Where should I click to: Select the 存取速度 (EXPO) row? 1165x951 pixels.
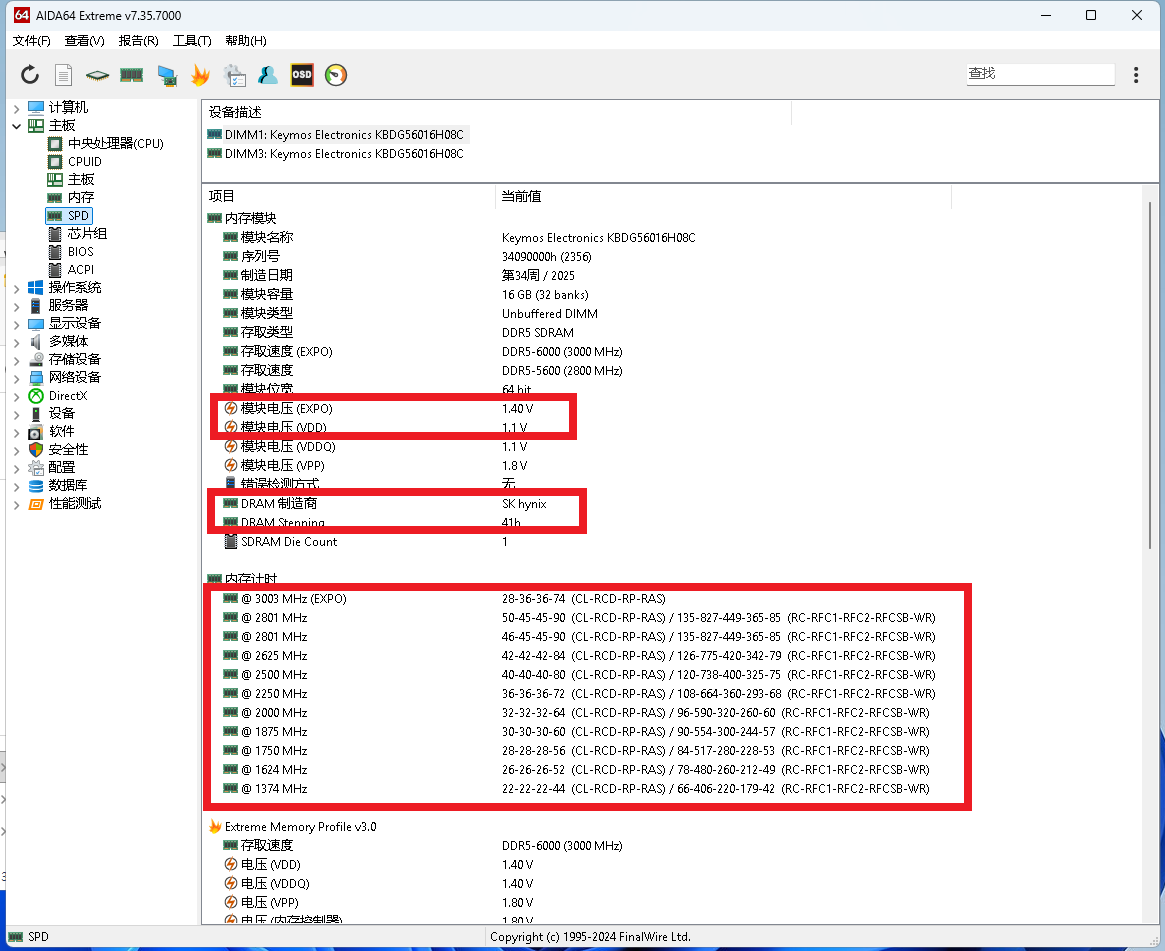(421, 351)
